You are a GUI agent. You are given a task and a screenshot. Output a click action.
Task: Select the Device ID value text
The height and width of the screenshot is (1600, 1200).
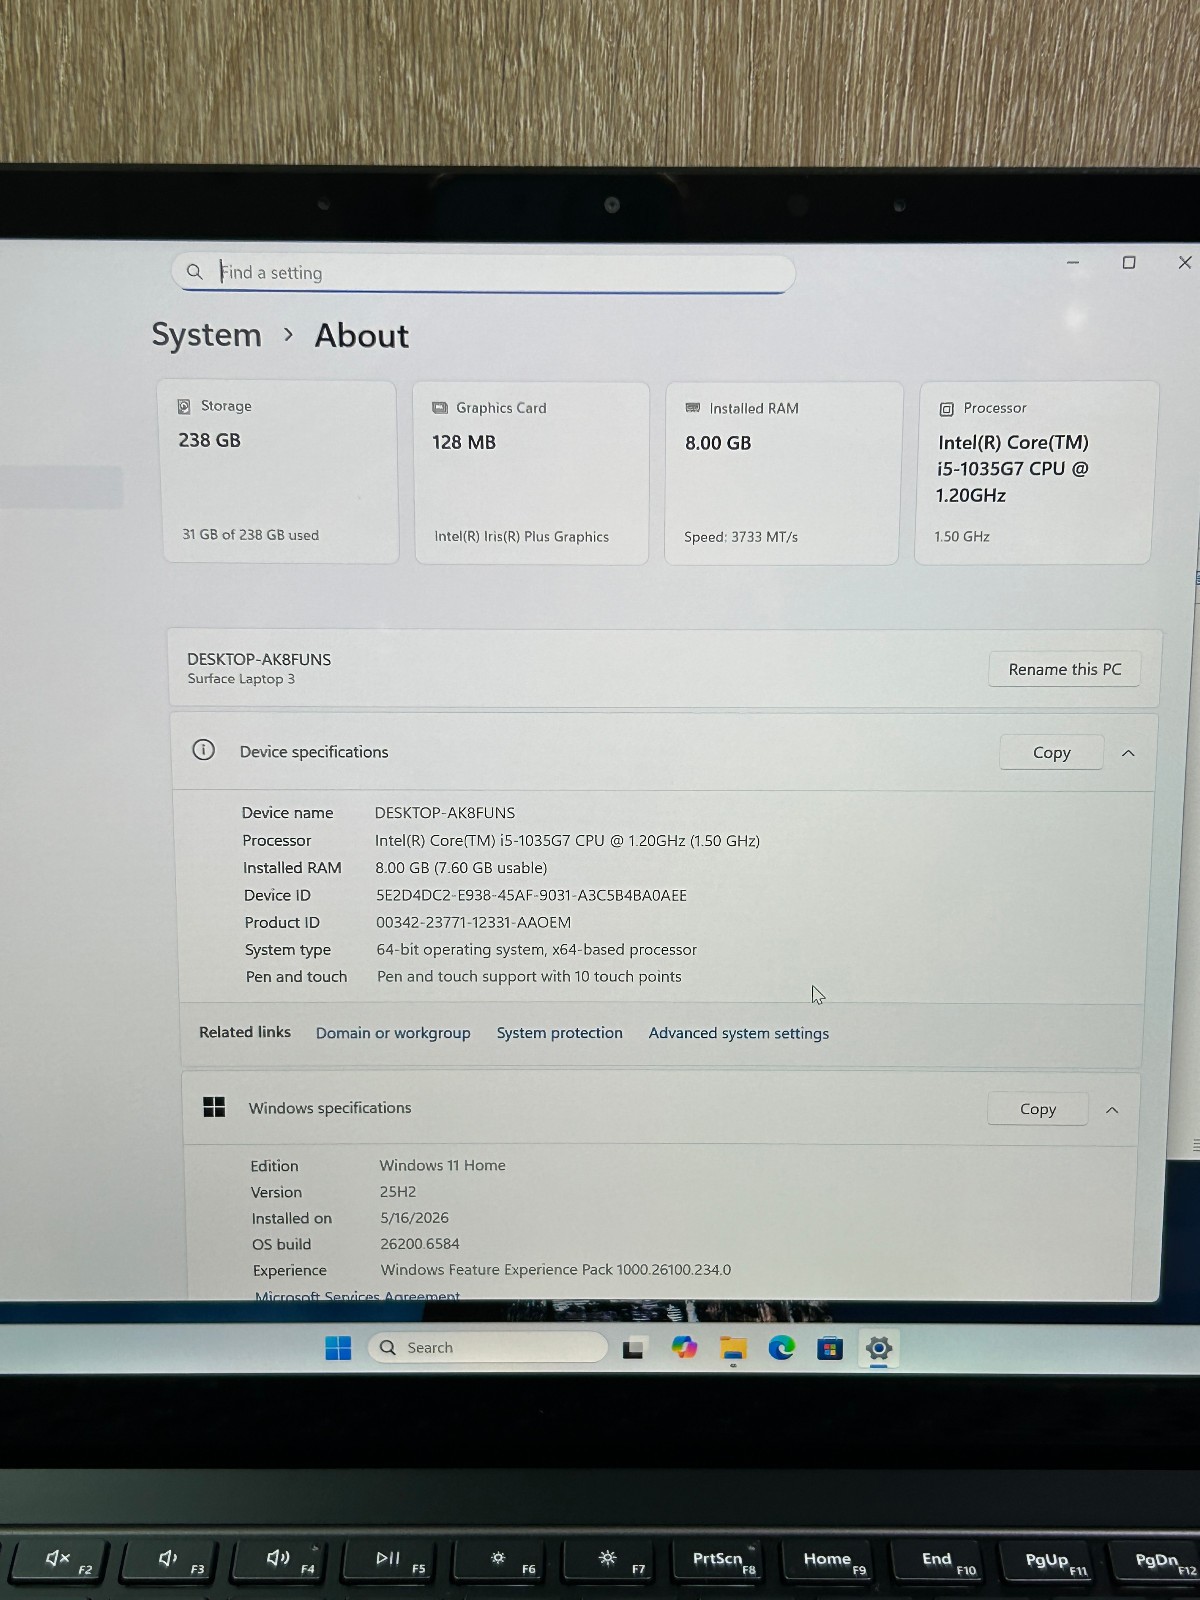(531, 895)
